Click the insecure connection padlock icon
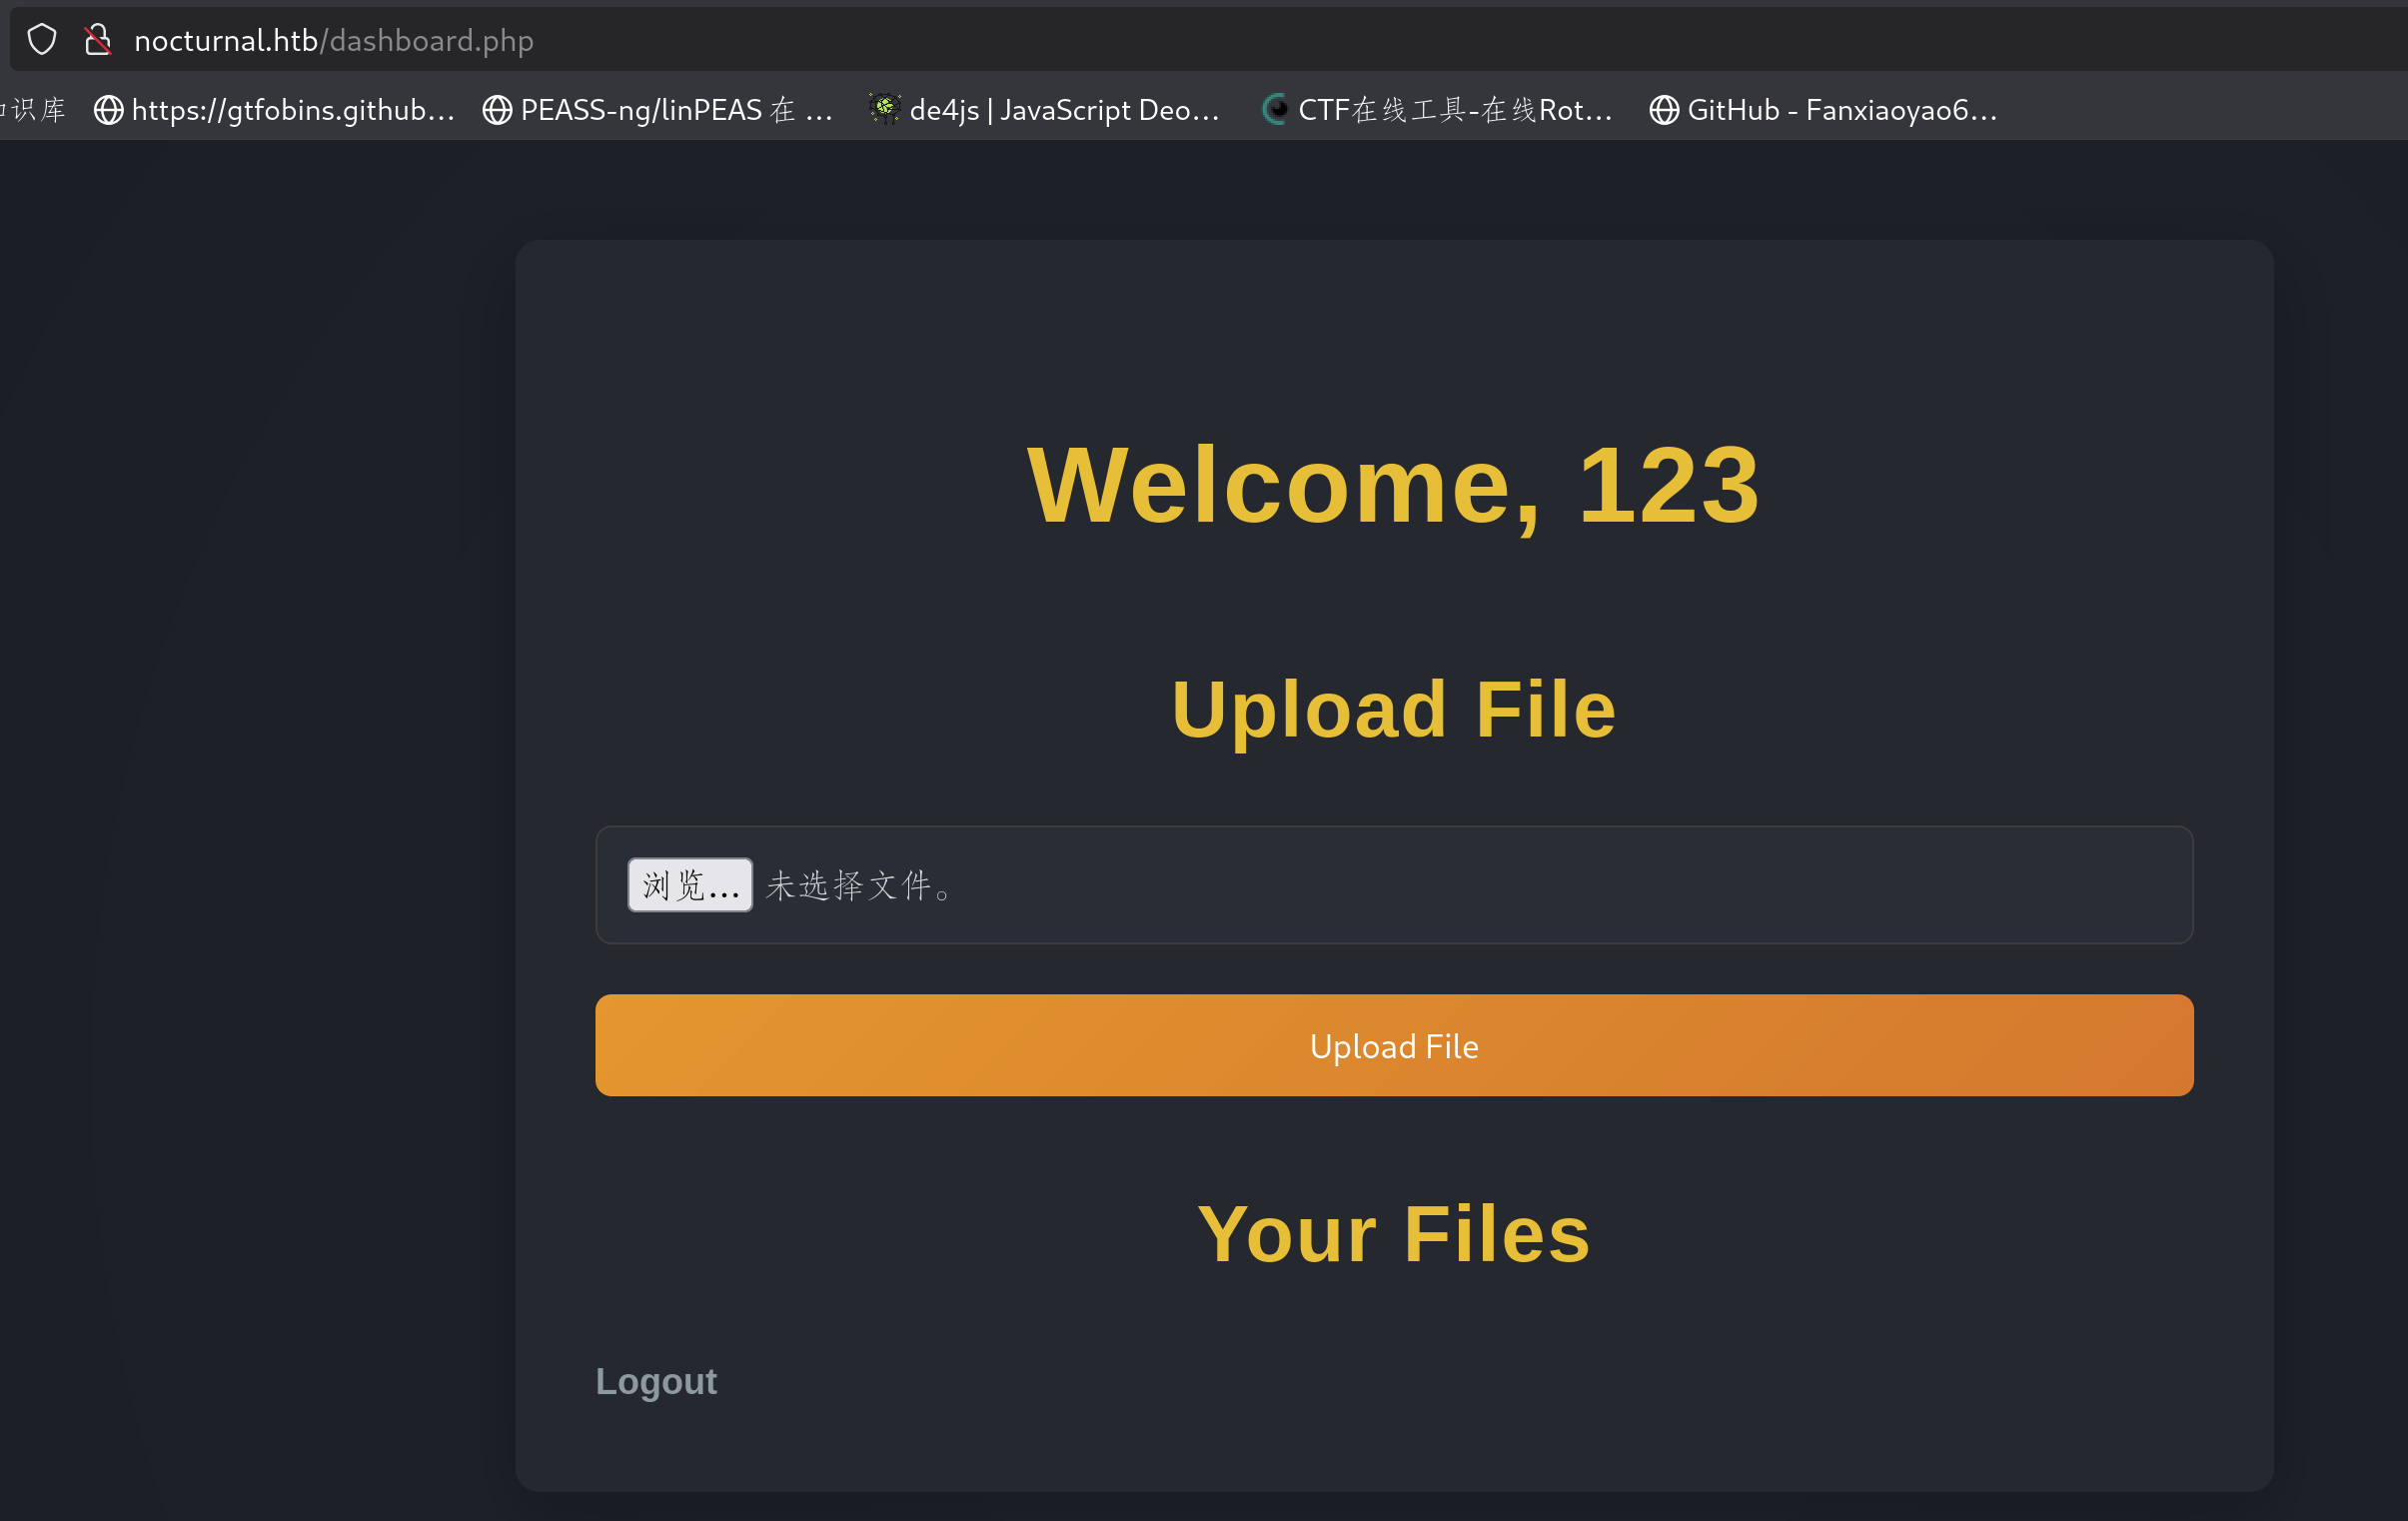The width and height of the screenshot is (2408, 1521). click(97, 40)
